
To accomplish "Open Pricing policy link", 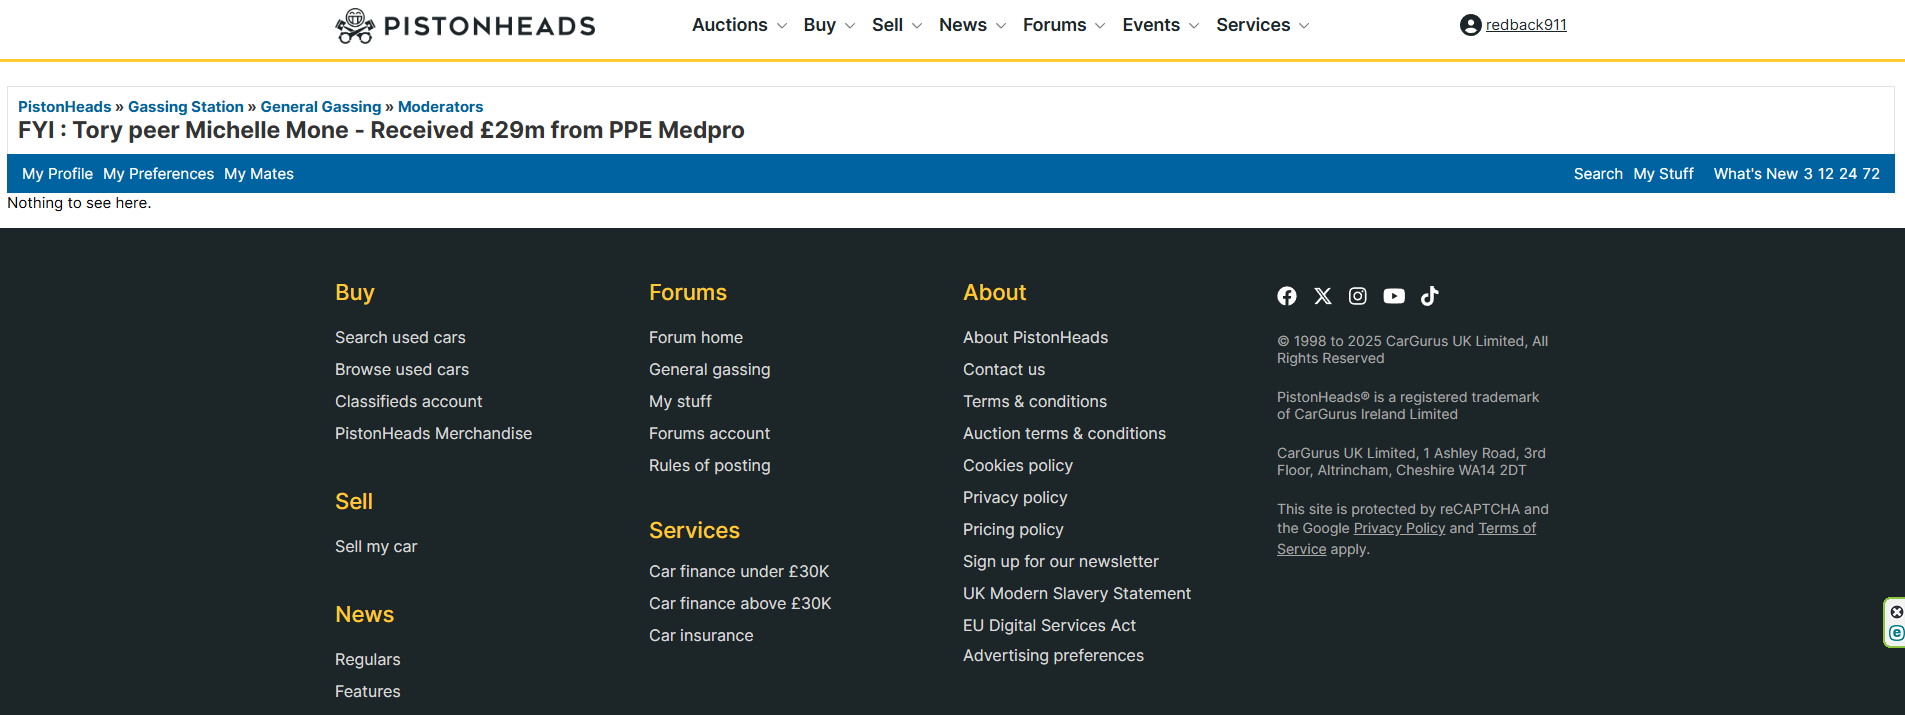I will coord(1013,530).
